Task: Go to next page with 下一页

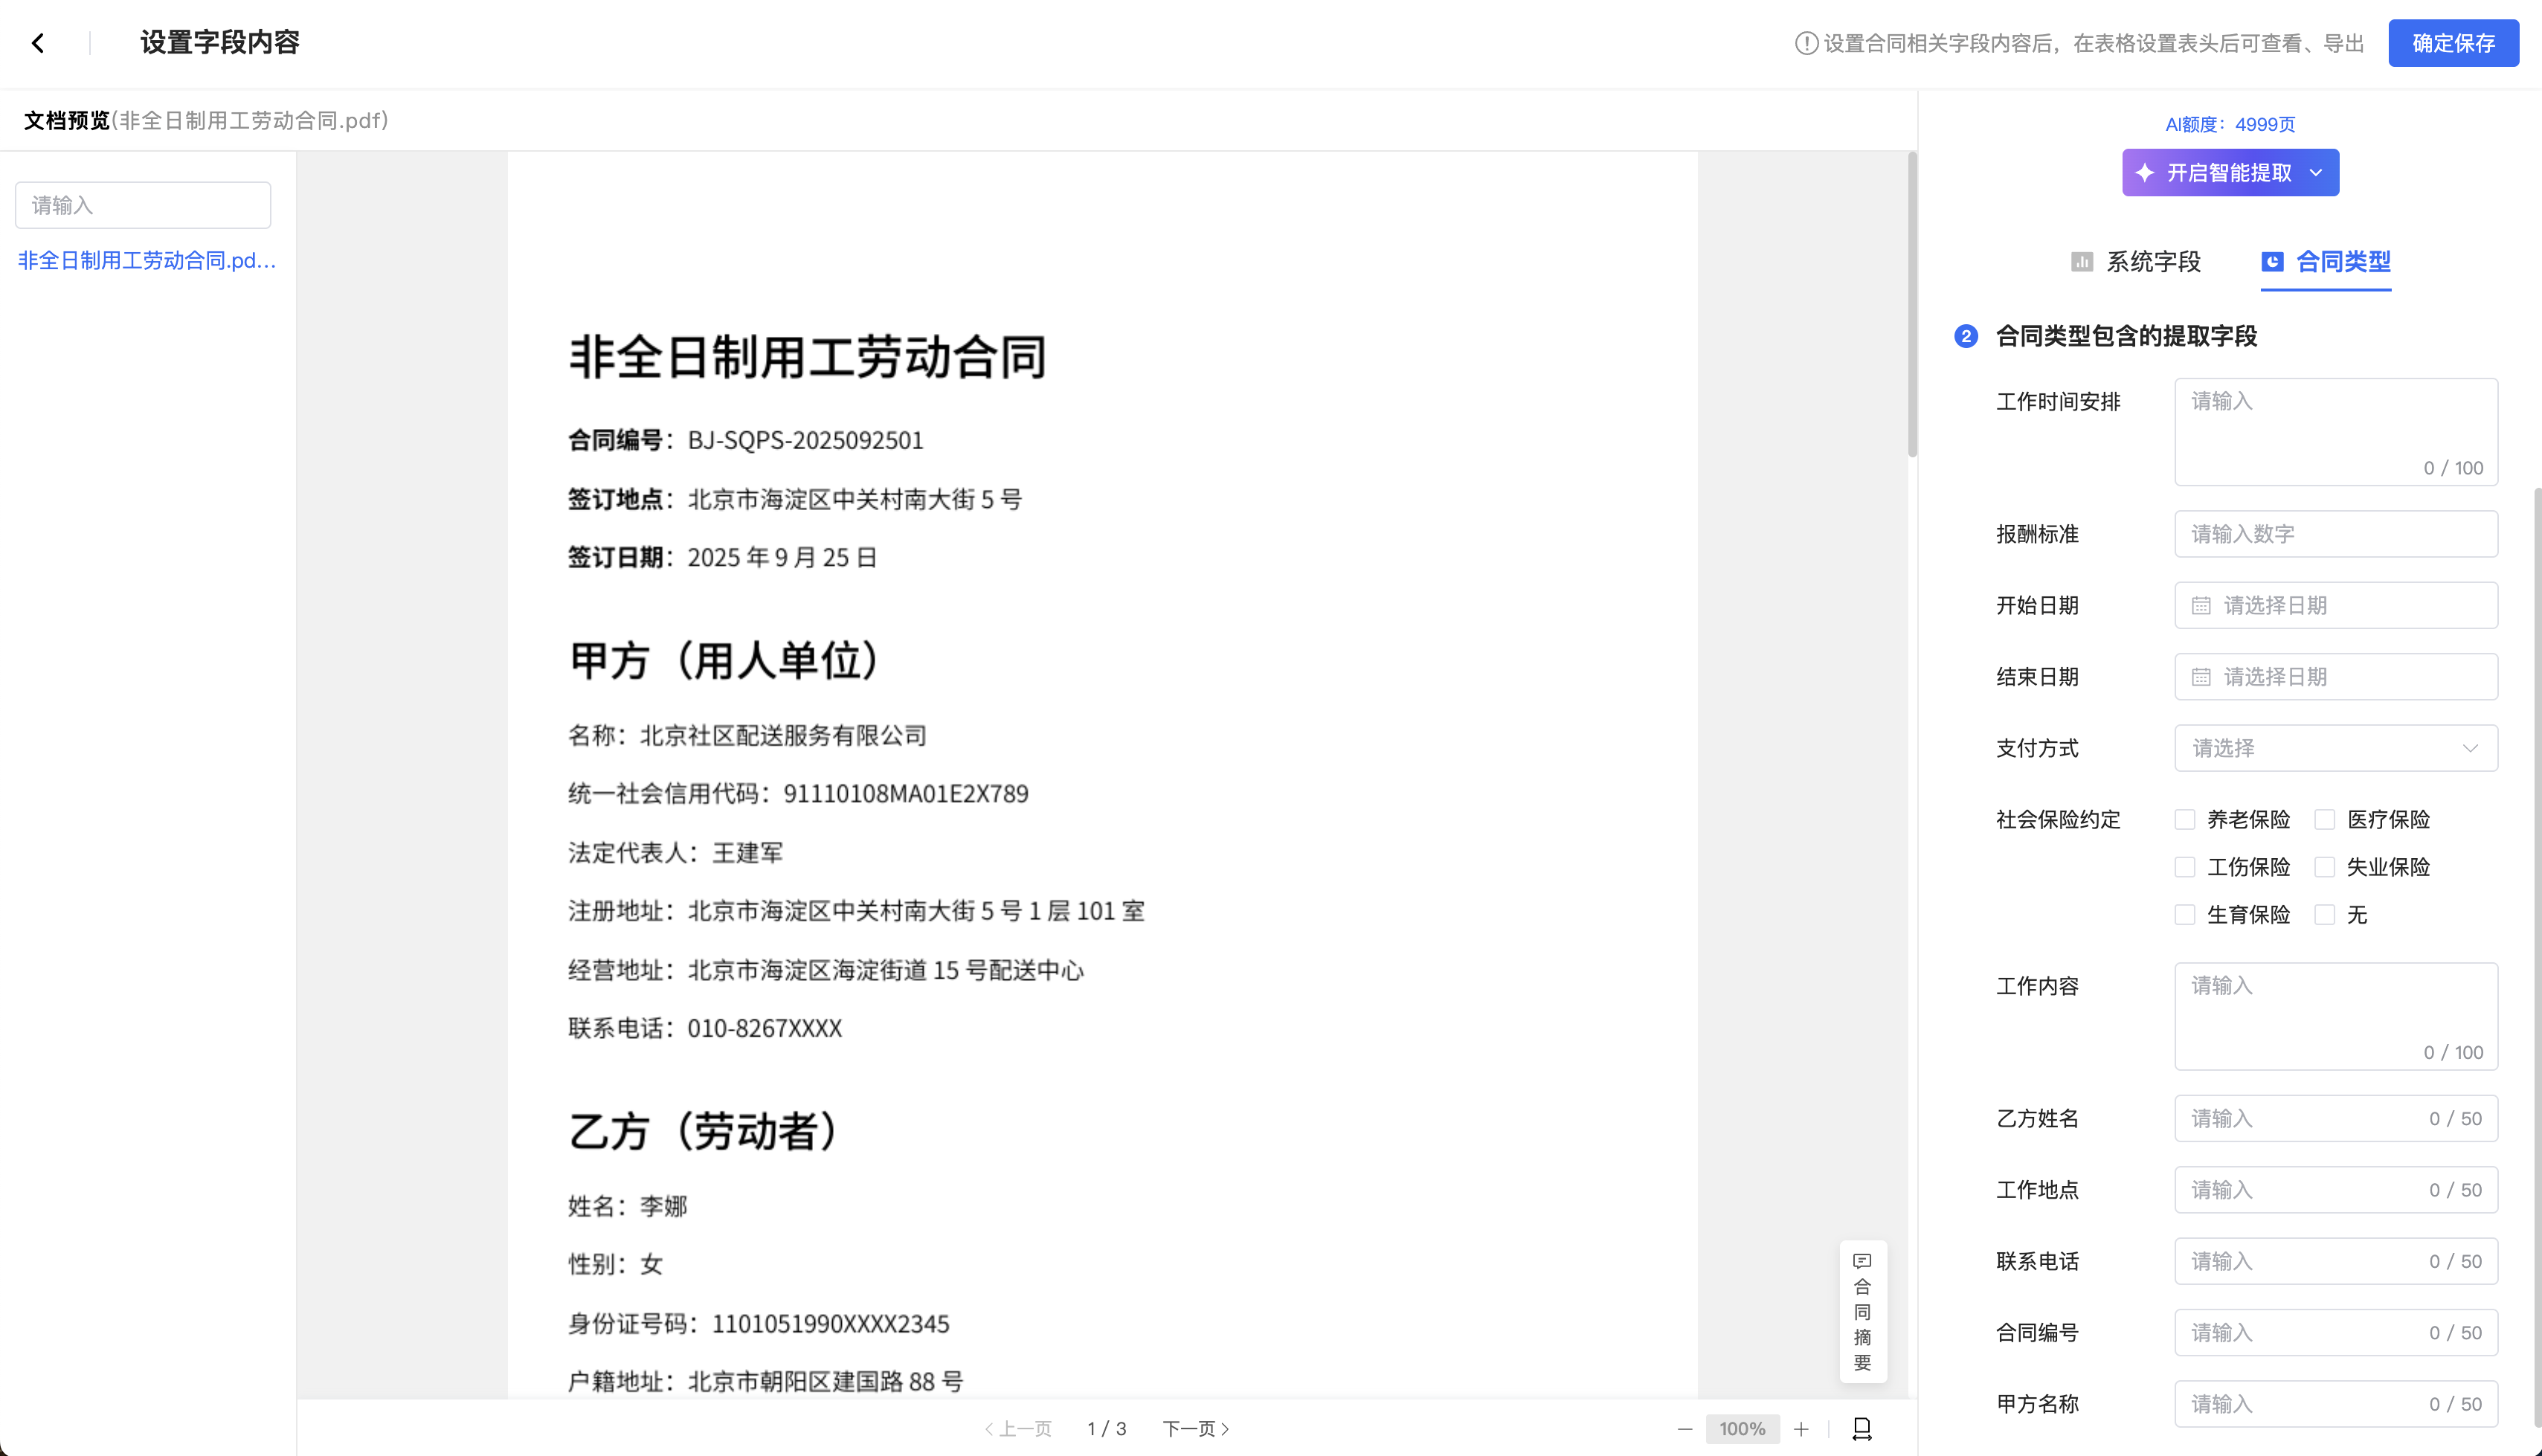Action: (1195, 1429)
